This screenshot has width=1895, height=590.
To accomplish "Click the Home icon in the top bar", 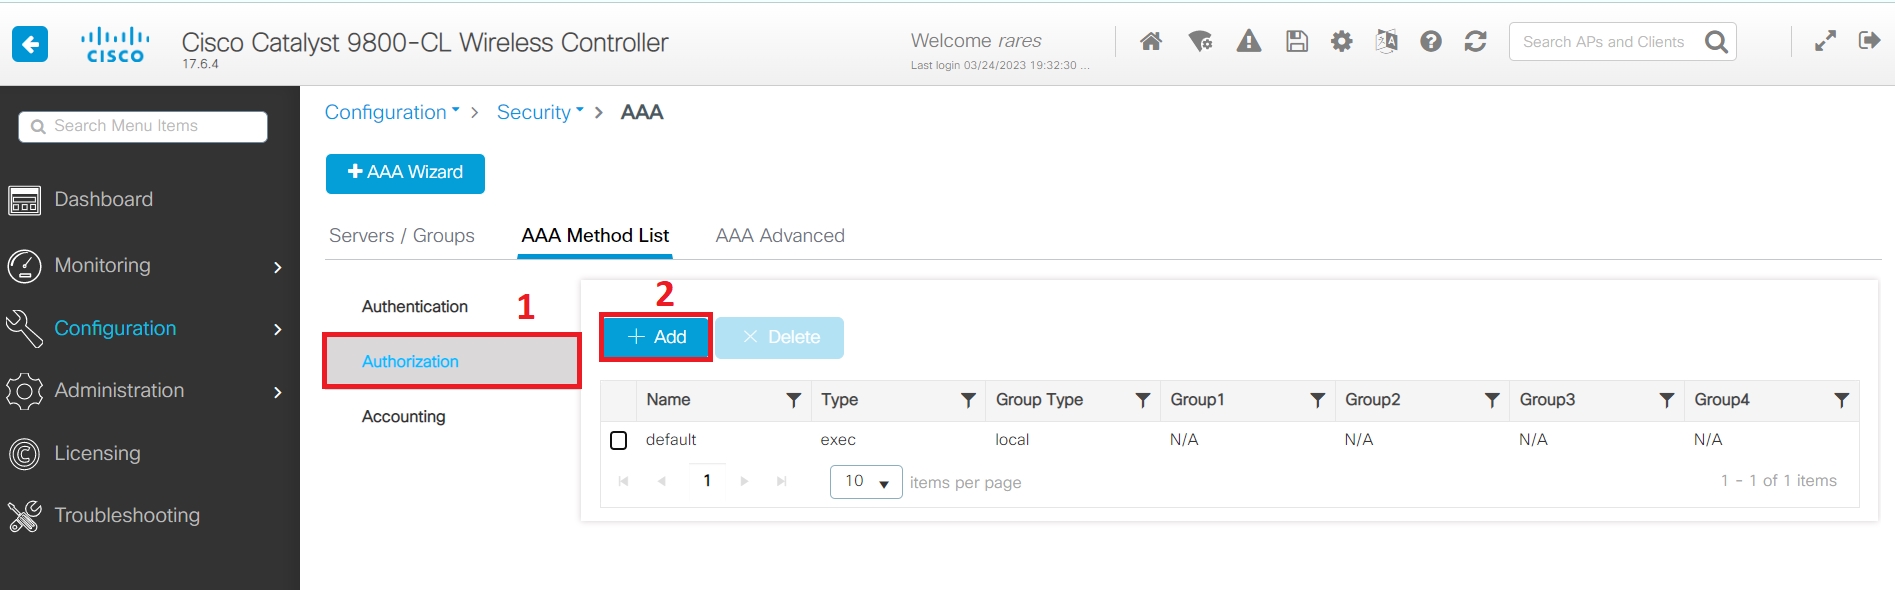I will (x=1151, y=41).
